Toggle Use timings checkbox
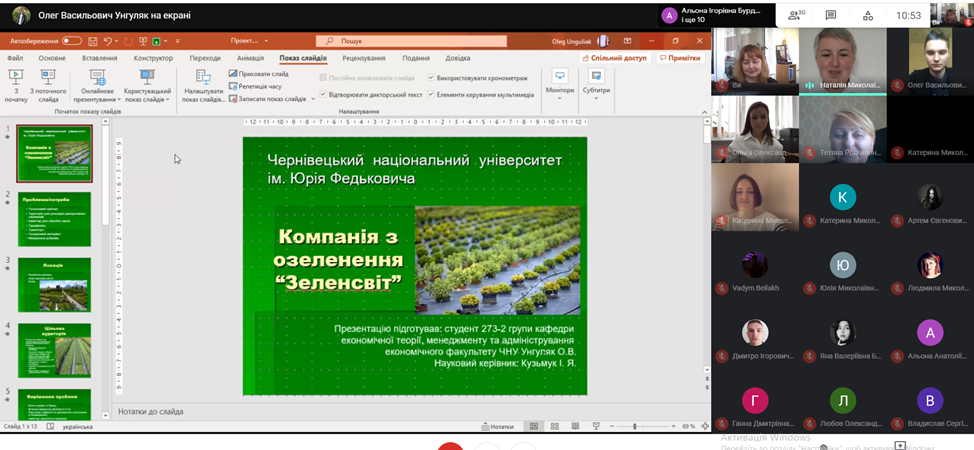Screen dimensions: 974x450 431,78
